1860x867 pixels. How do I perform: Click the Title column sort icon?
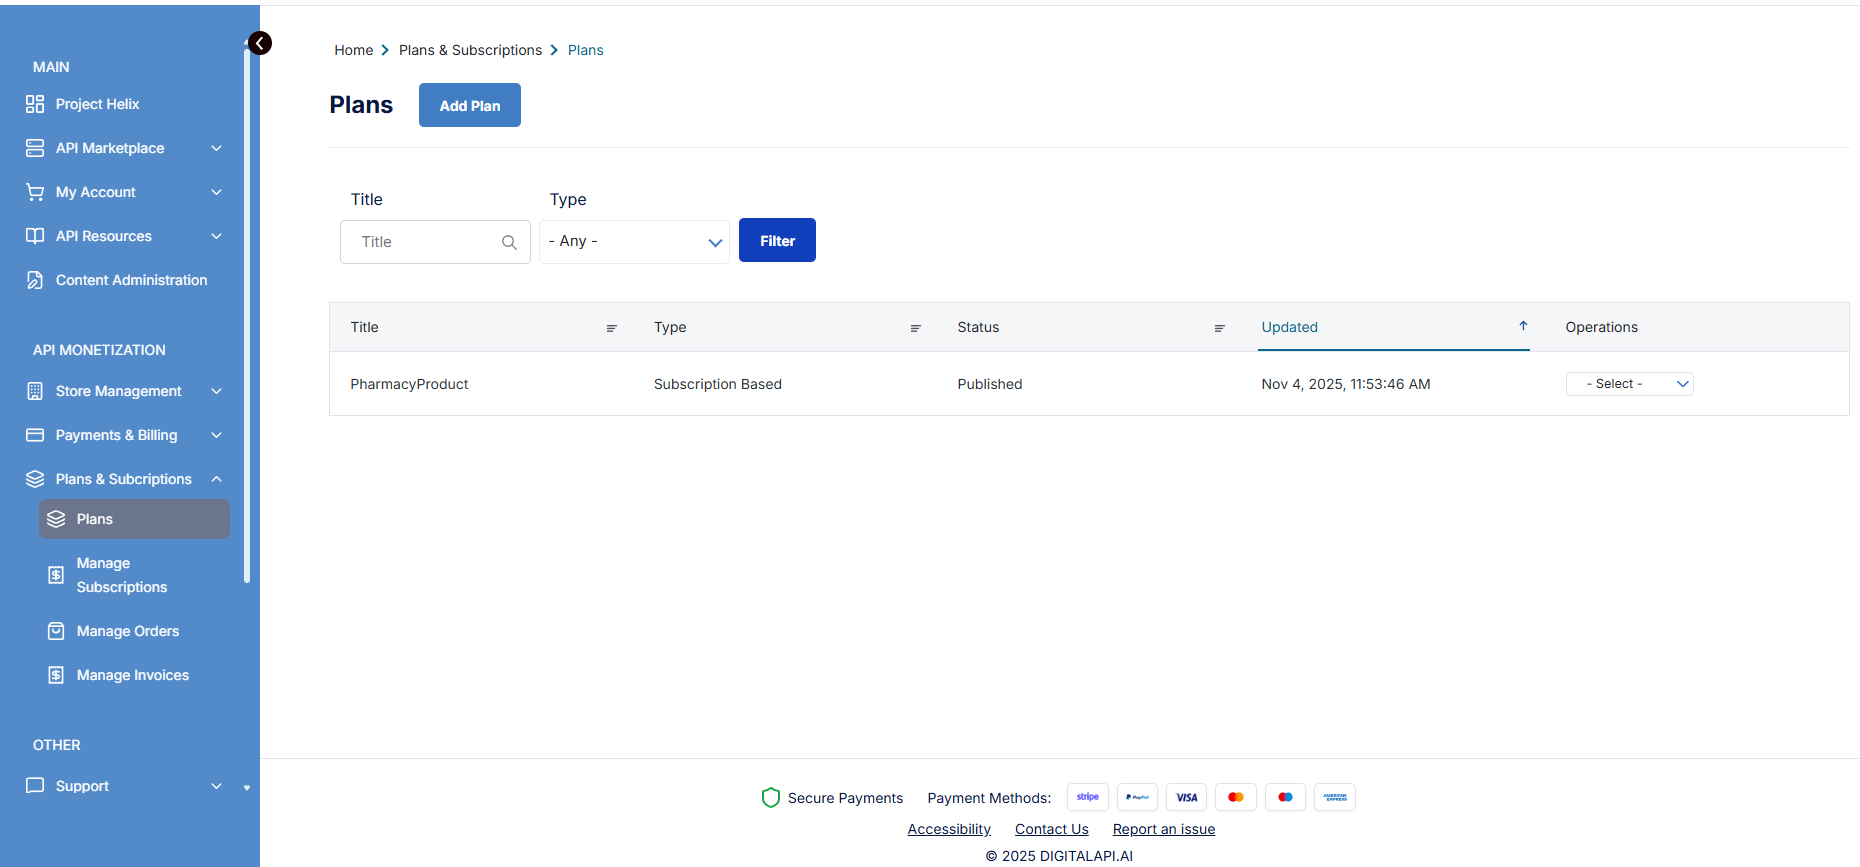611,328
